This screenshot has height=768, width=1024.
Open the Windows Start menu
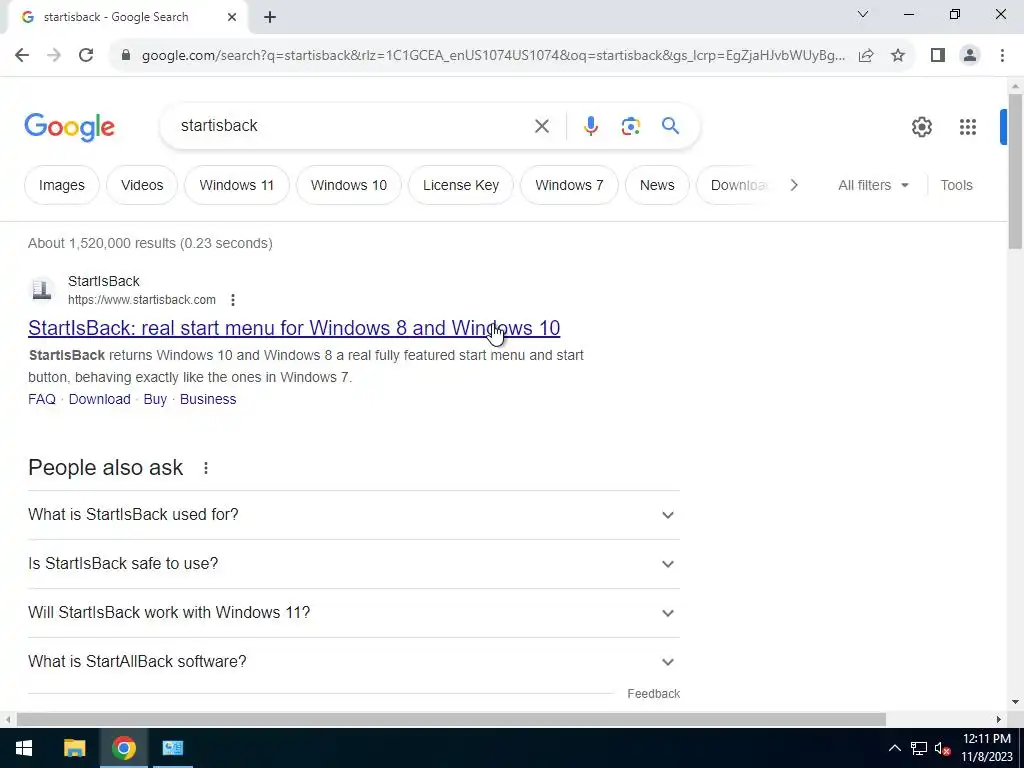pos(24,748)
